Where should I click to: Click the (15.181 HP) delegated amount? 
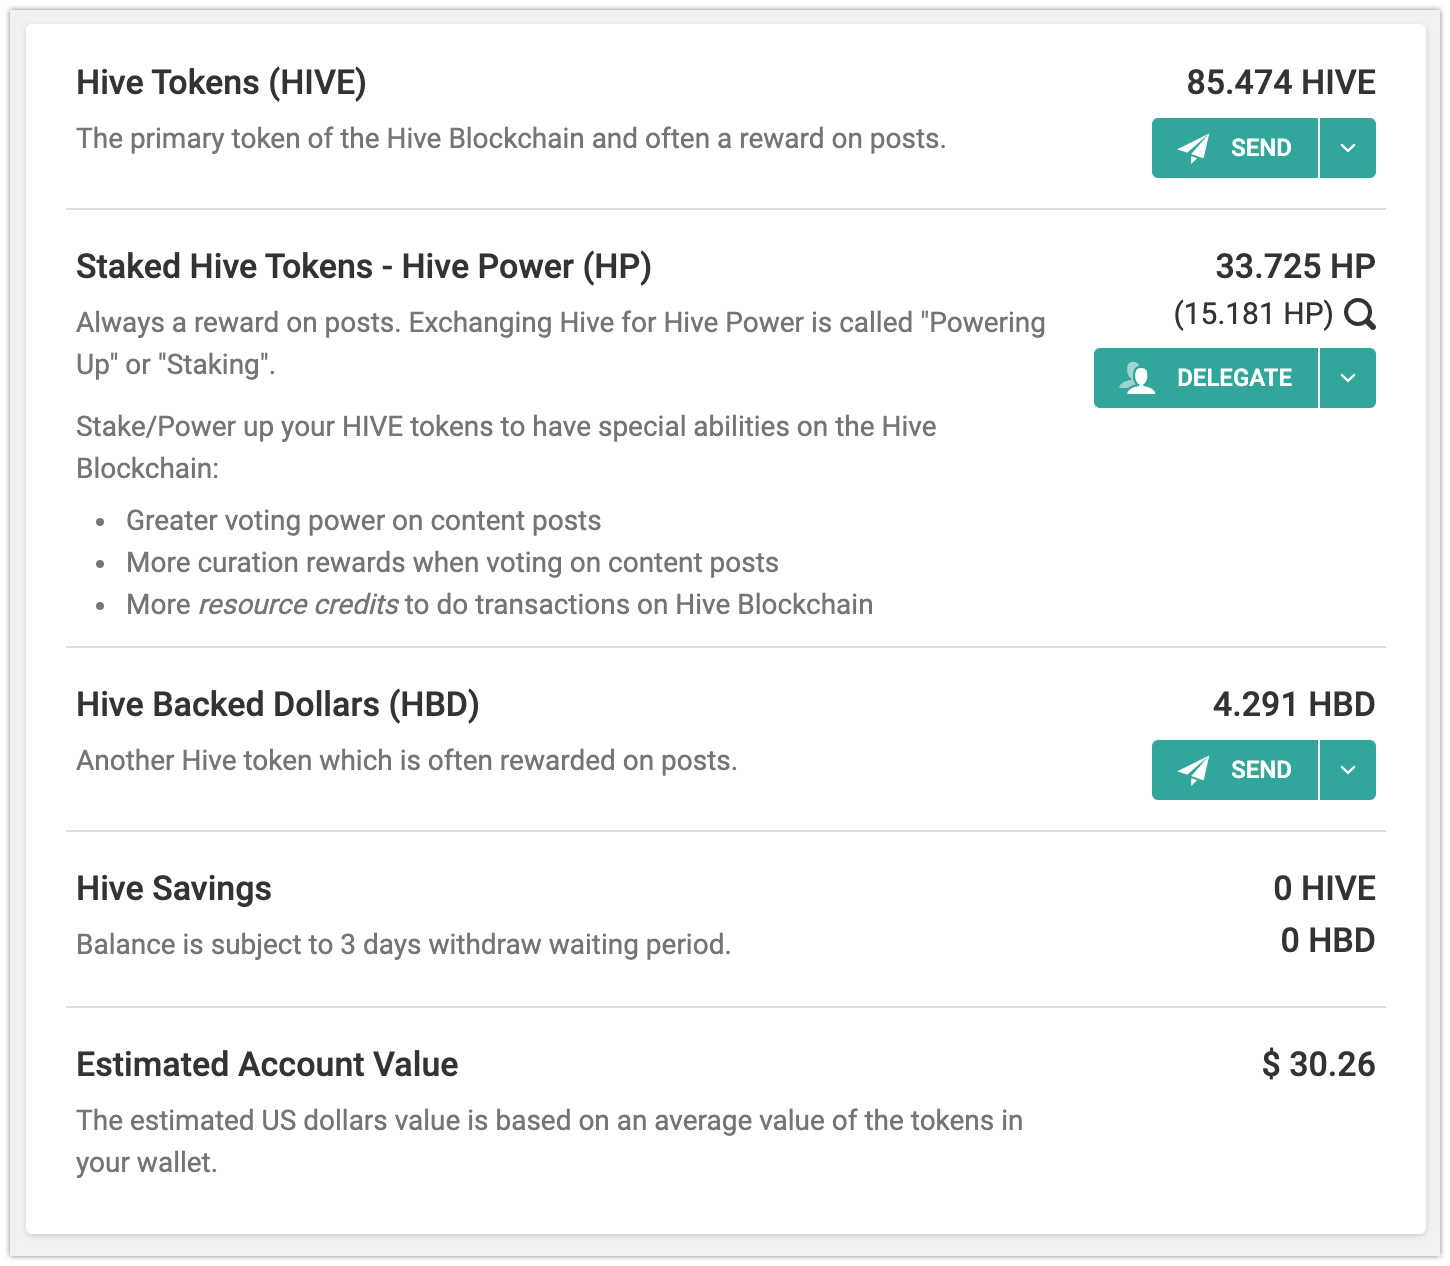pos(1254,314)
